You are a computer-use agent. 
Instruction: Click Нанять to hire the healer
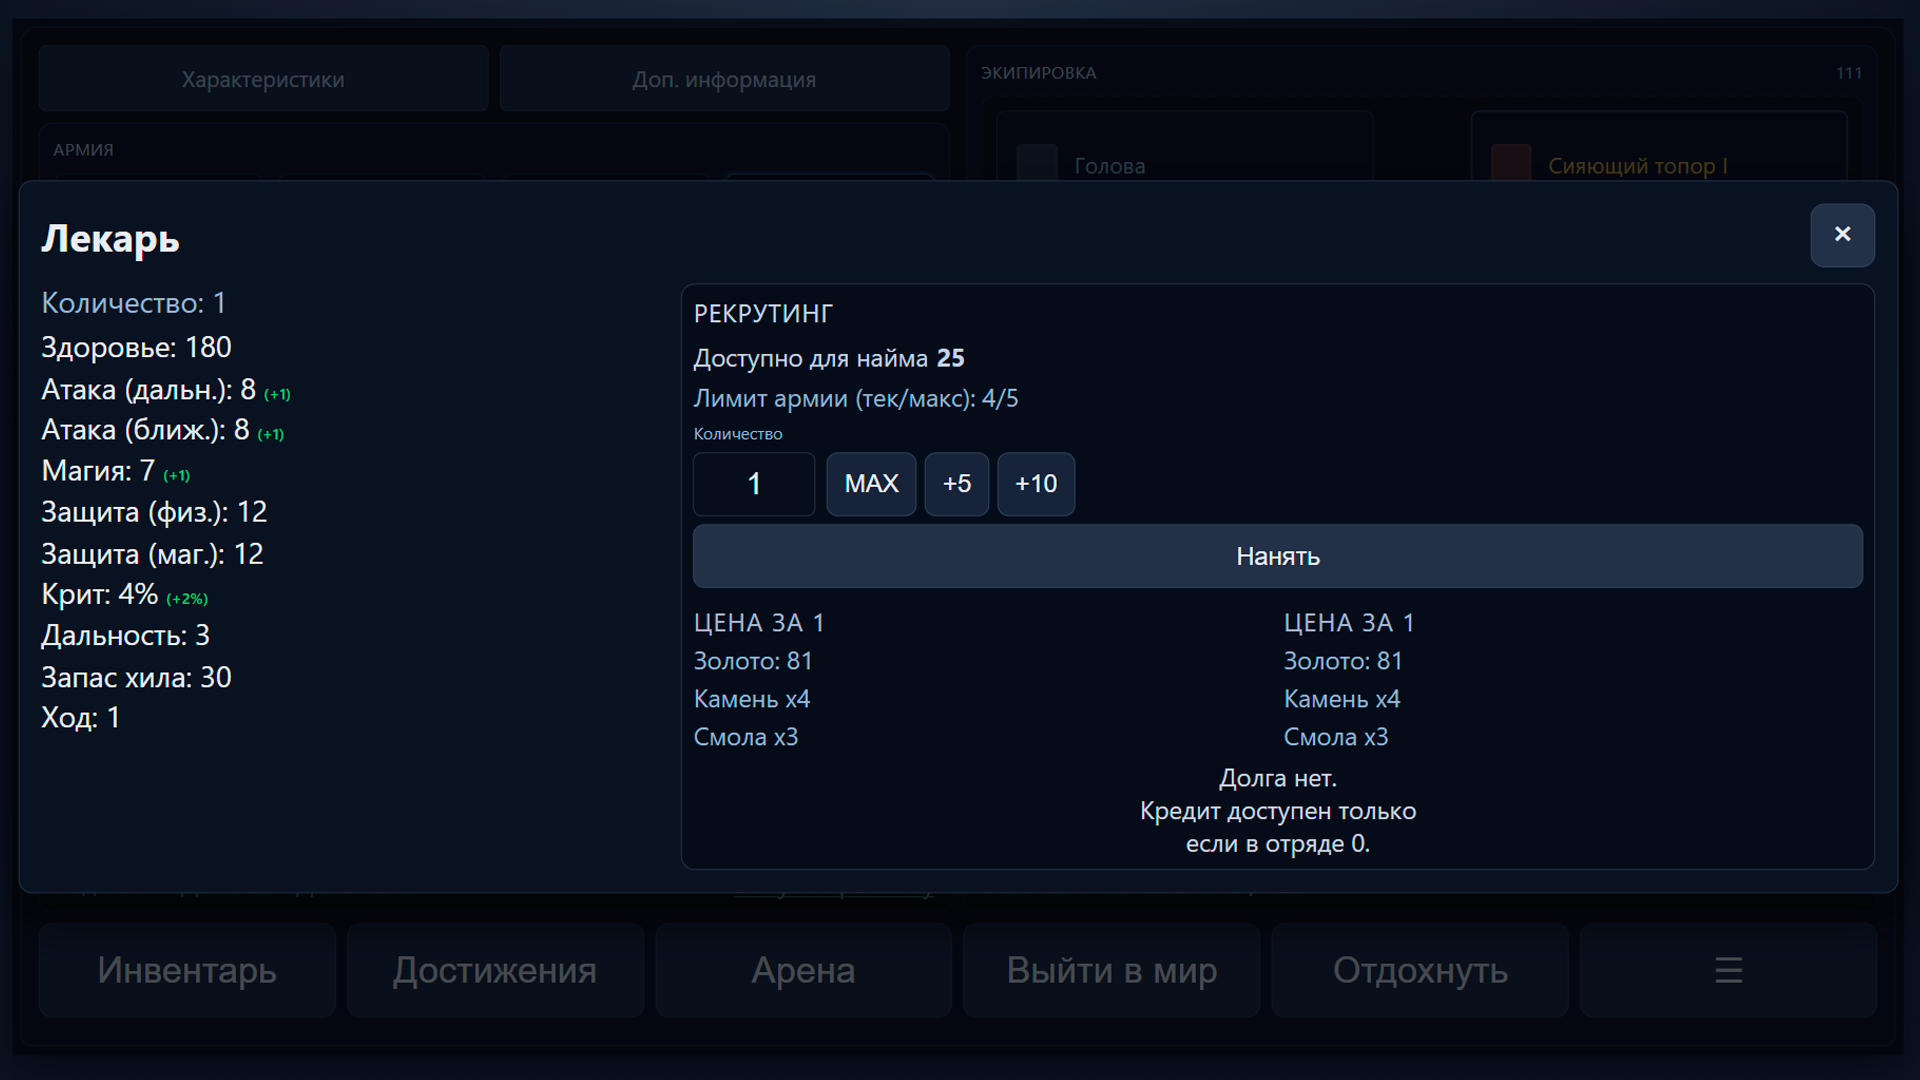pyautogui.click(x=1277, y=557)
